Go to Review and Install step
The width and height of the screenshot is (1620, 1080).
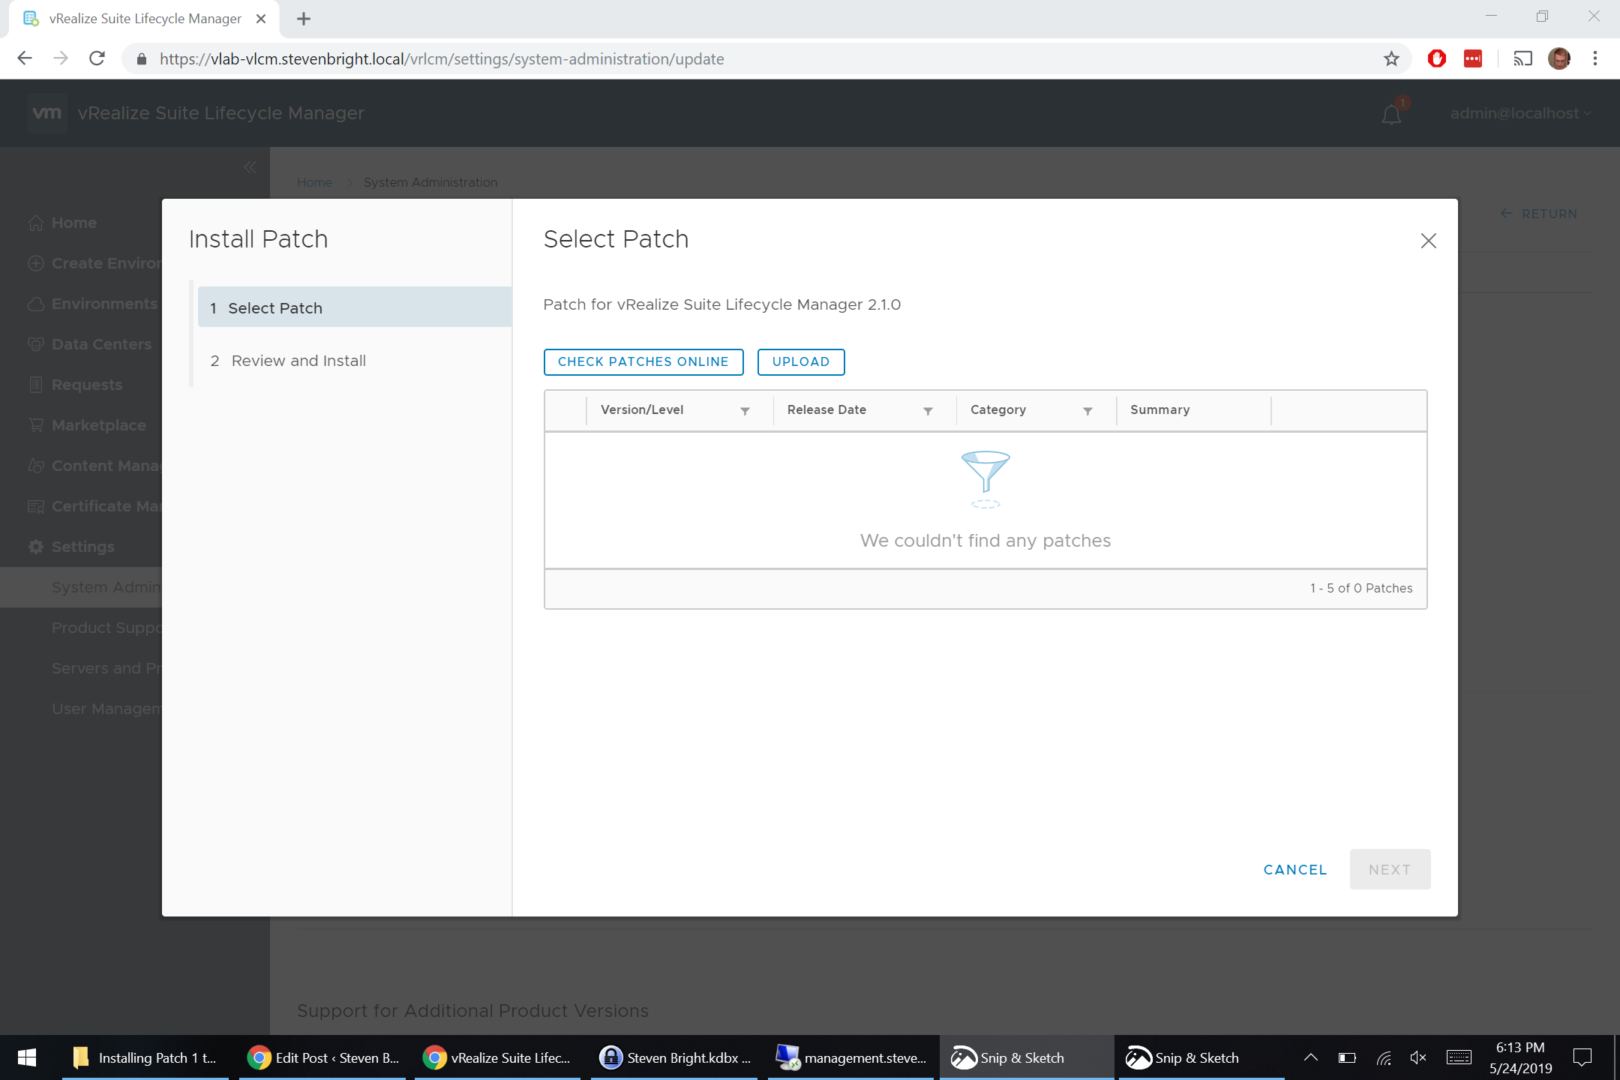pos(298,361)
